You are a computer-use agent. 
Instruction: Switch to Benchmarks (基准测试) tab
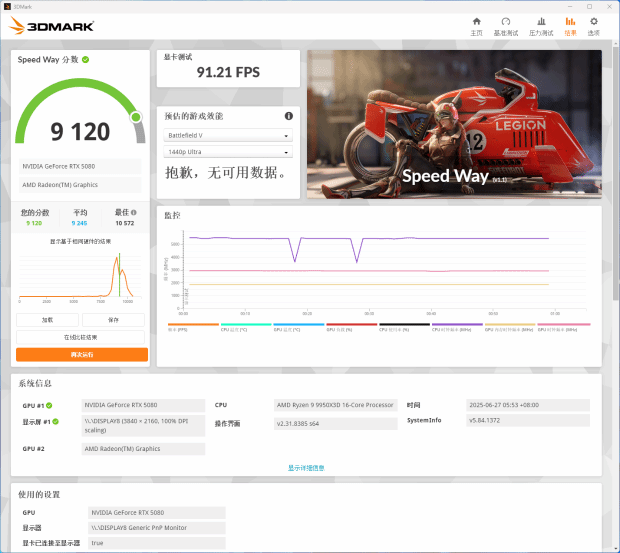(x=506, y=26)
